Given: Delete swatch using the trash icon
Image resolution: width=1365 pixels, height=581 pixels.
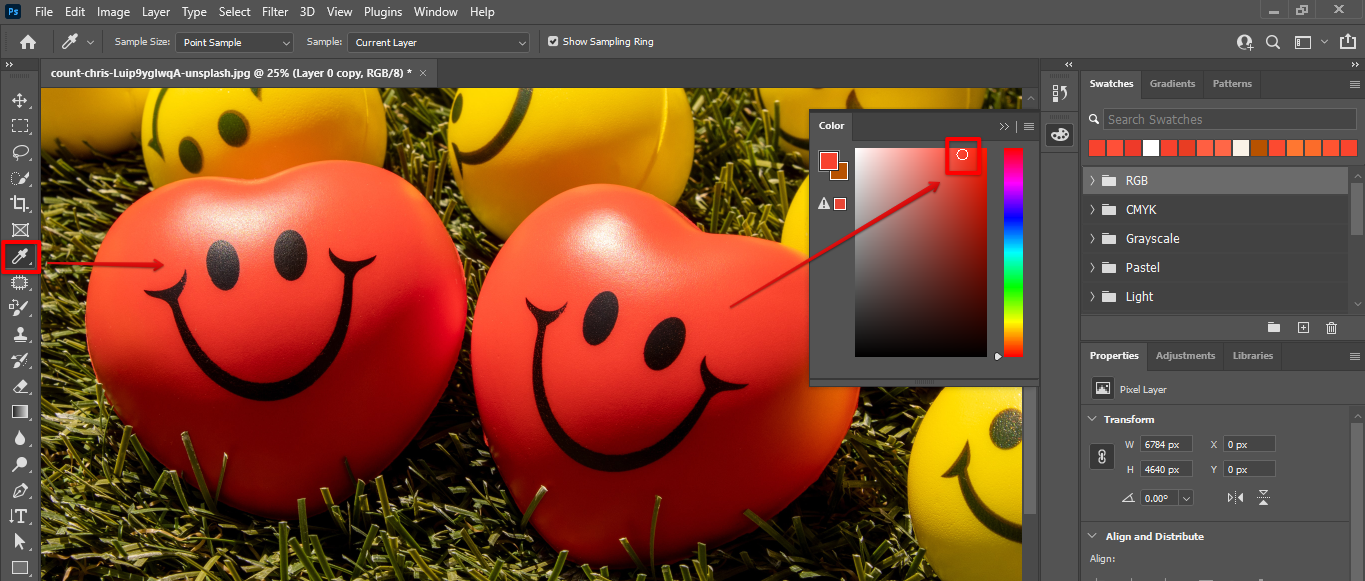Looking at the screenshot, I should tap(1331, 327).
